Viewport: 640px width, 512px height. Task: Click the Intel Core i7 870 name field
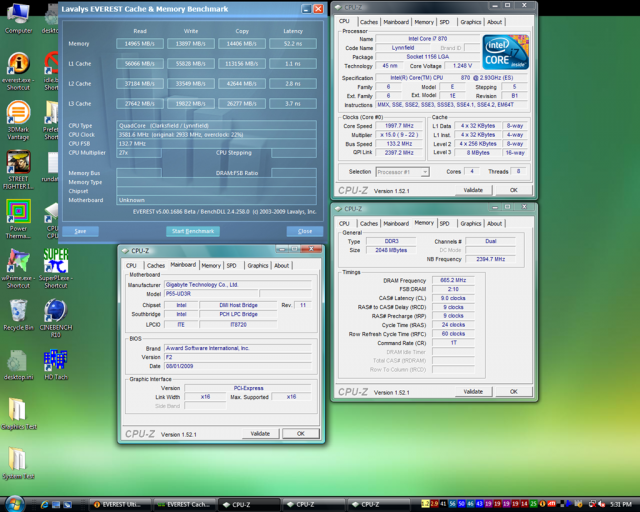427,39
